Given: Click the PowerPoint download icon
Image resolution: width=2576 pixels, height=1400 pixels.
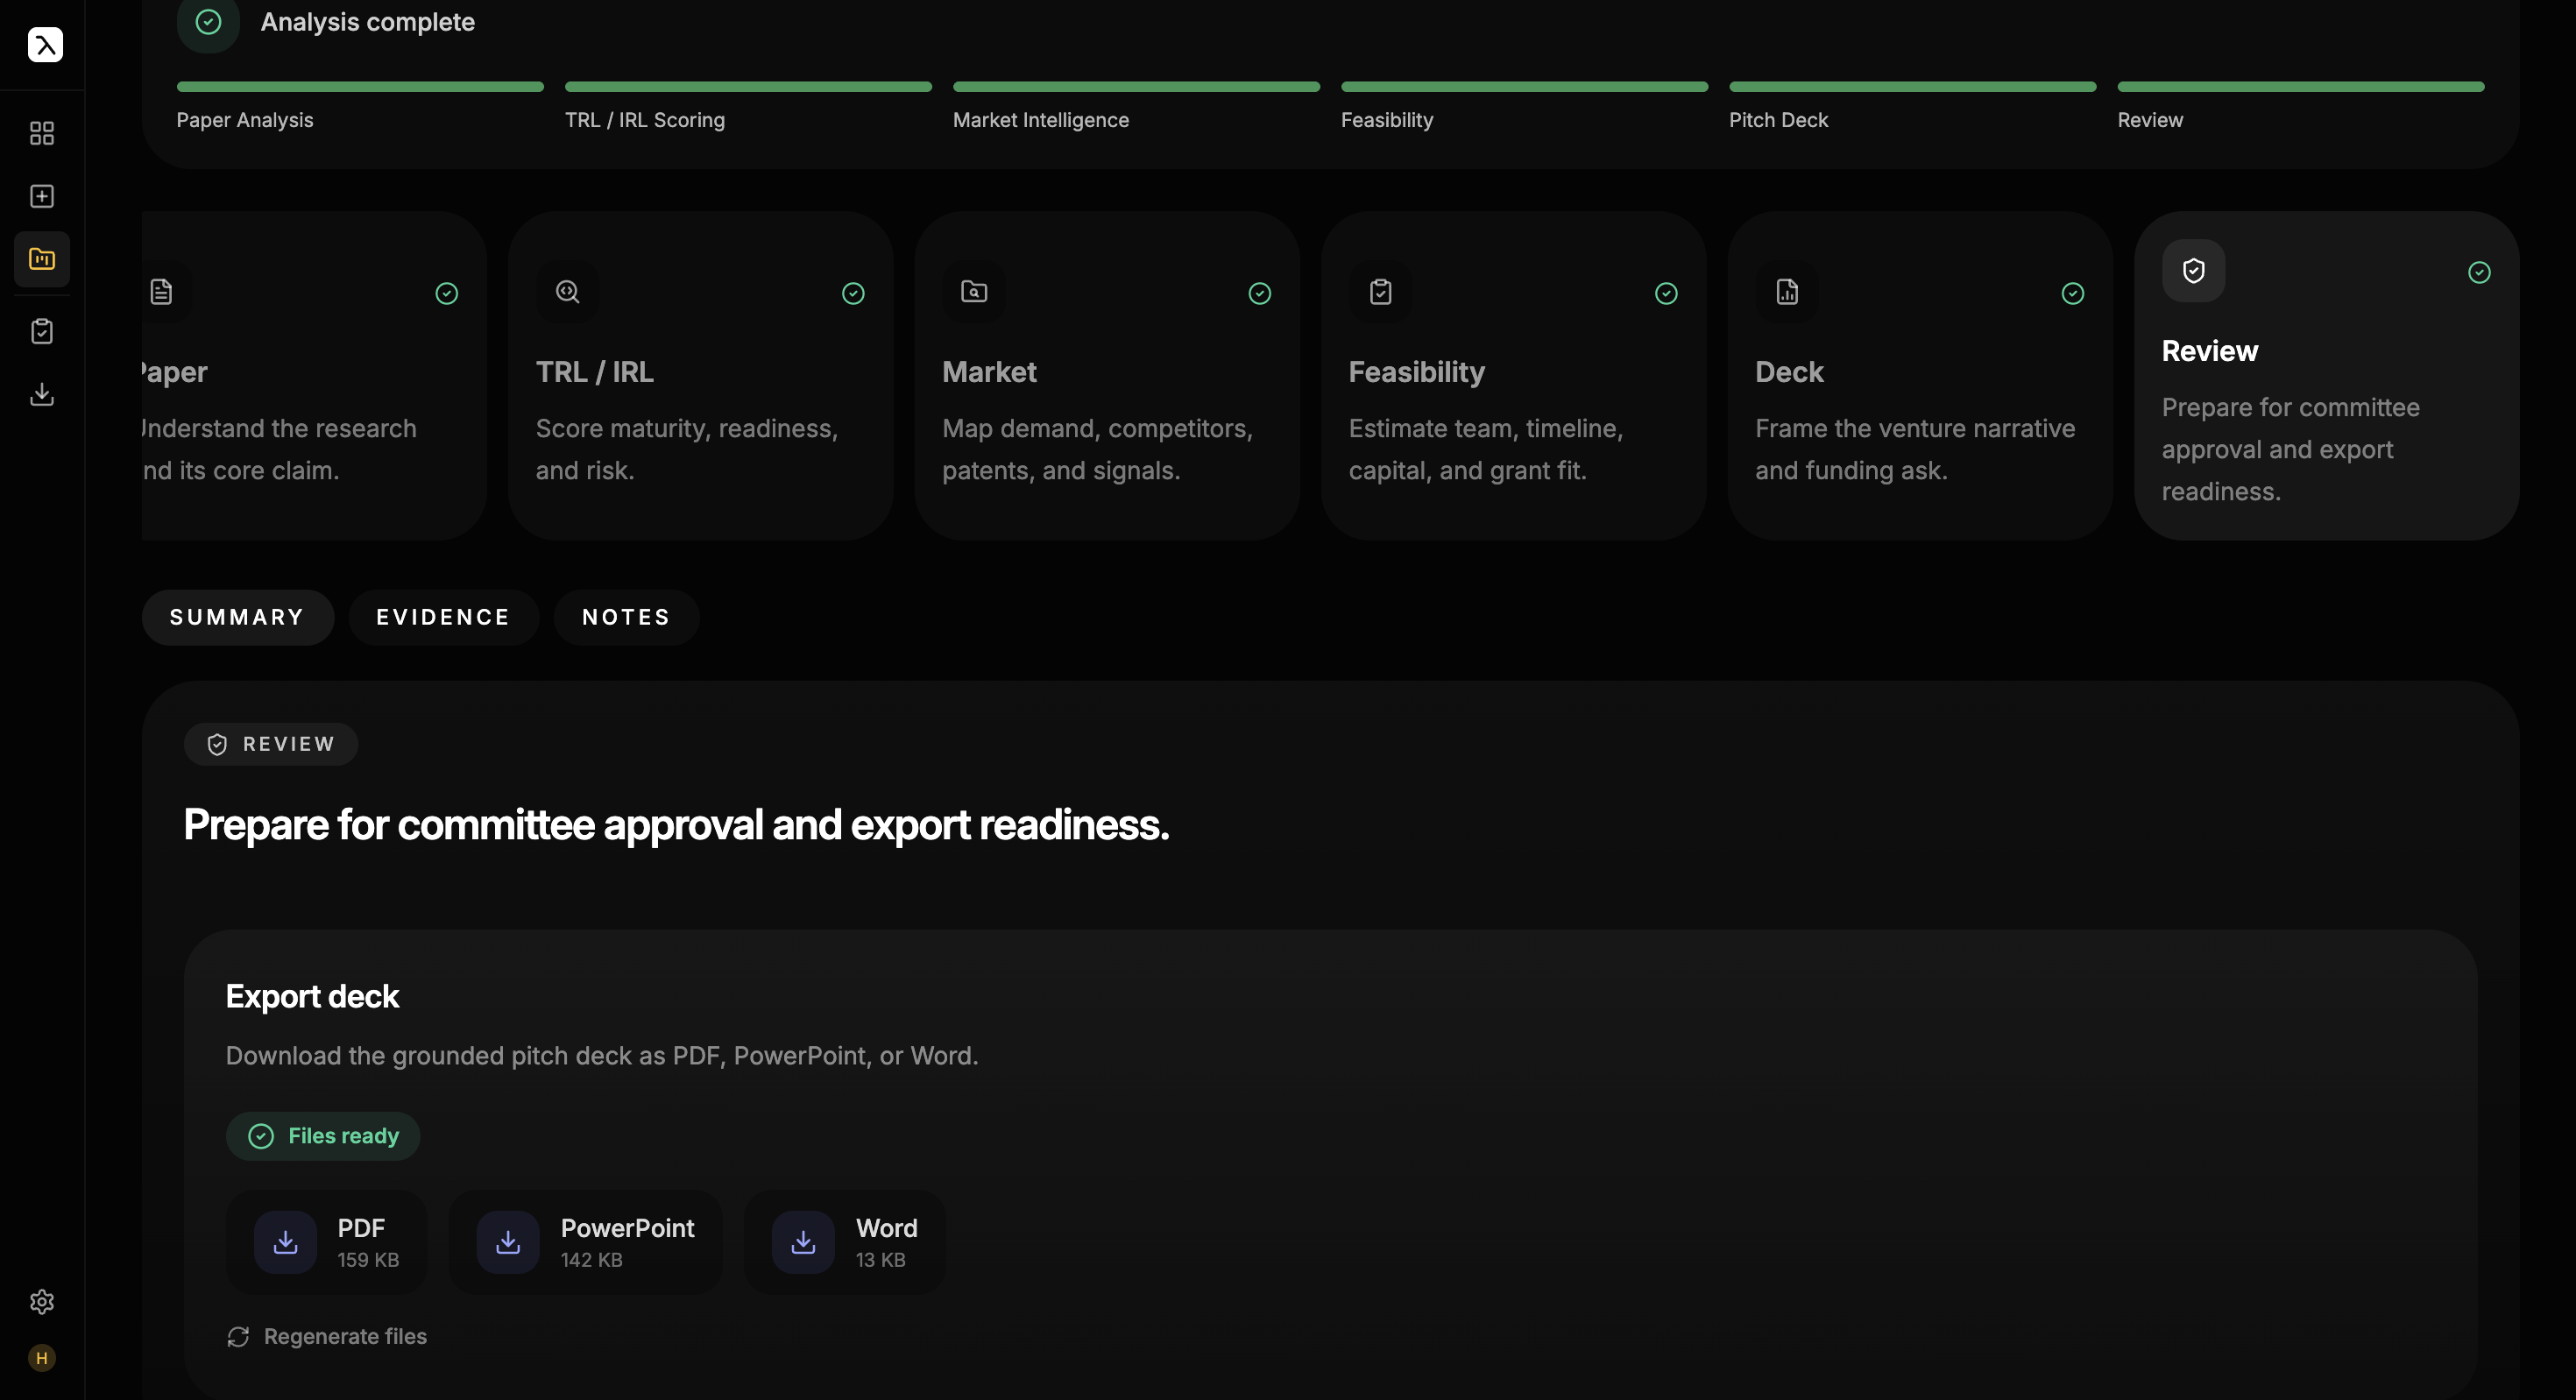Looking at the screenshot, I should coord(508,1242).
